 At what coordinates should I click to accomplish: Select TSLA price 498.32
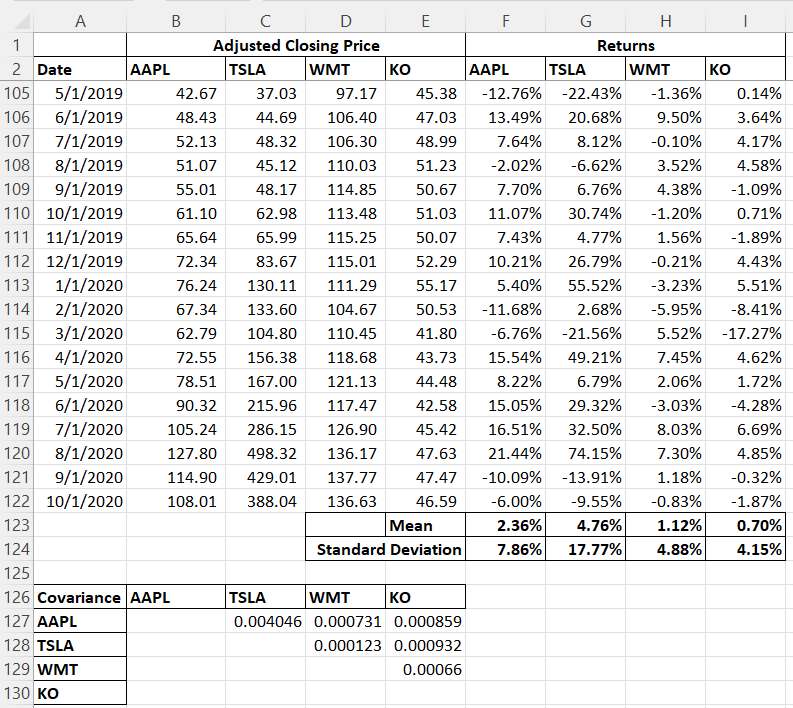pyautogui.click(x=266, y=453)
